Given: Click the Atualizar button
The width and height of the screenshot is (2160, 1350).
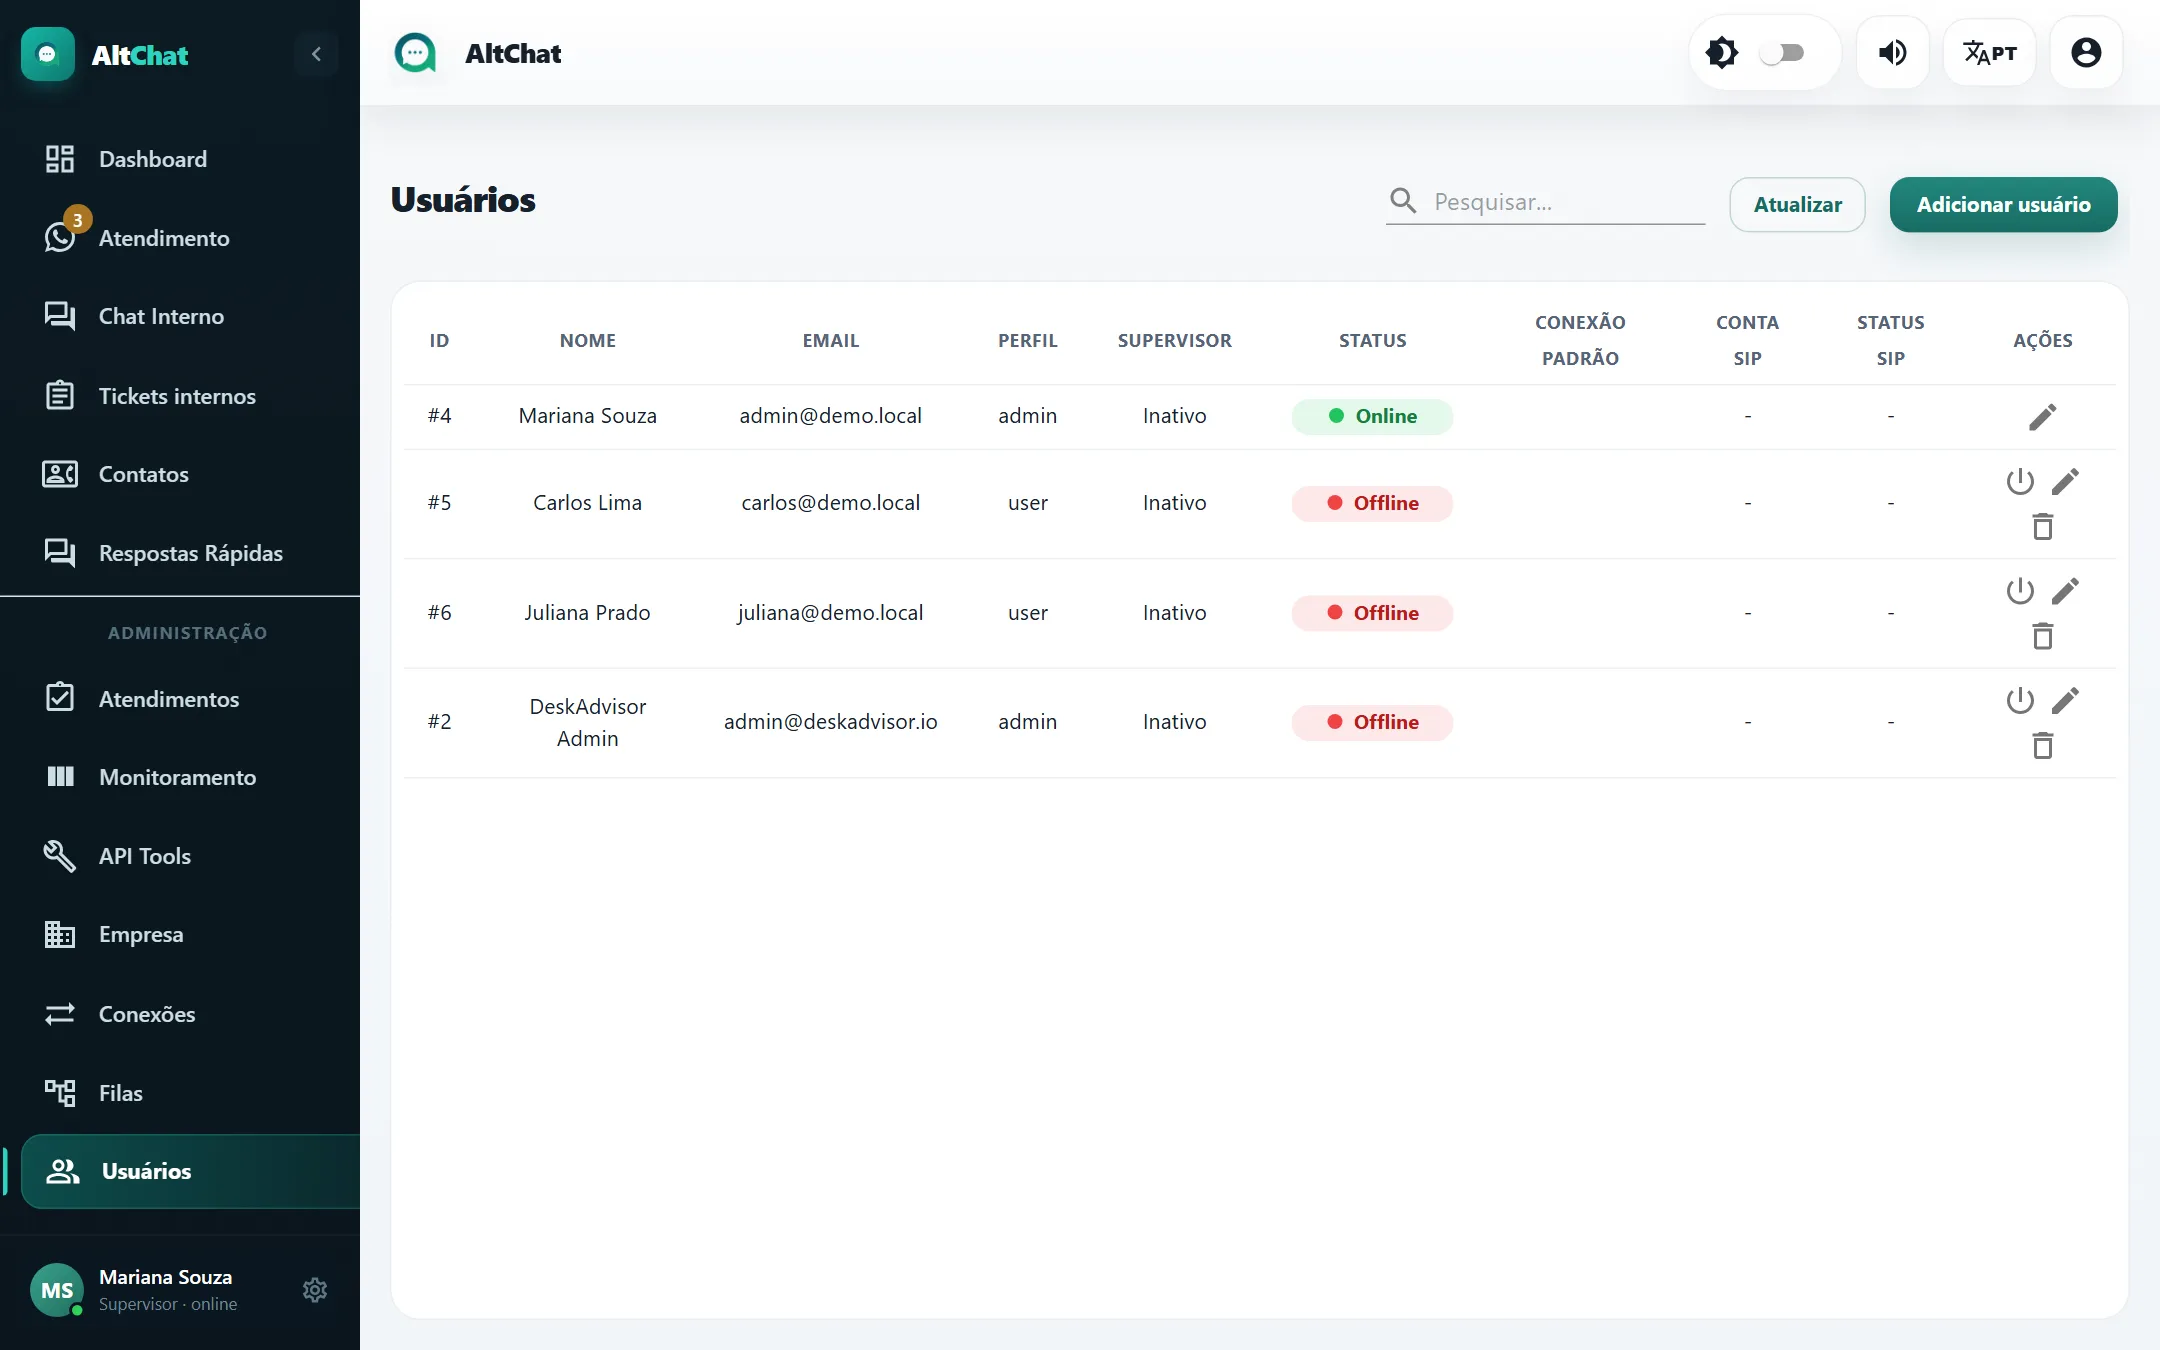Looking at the screenshot, I should point(1797,205).
